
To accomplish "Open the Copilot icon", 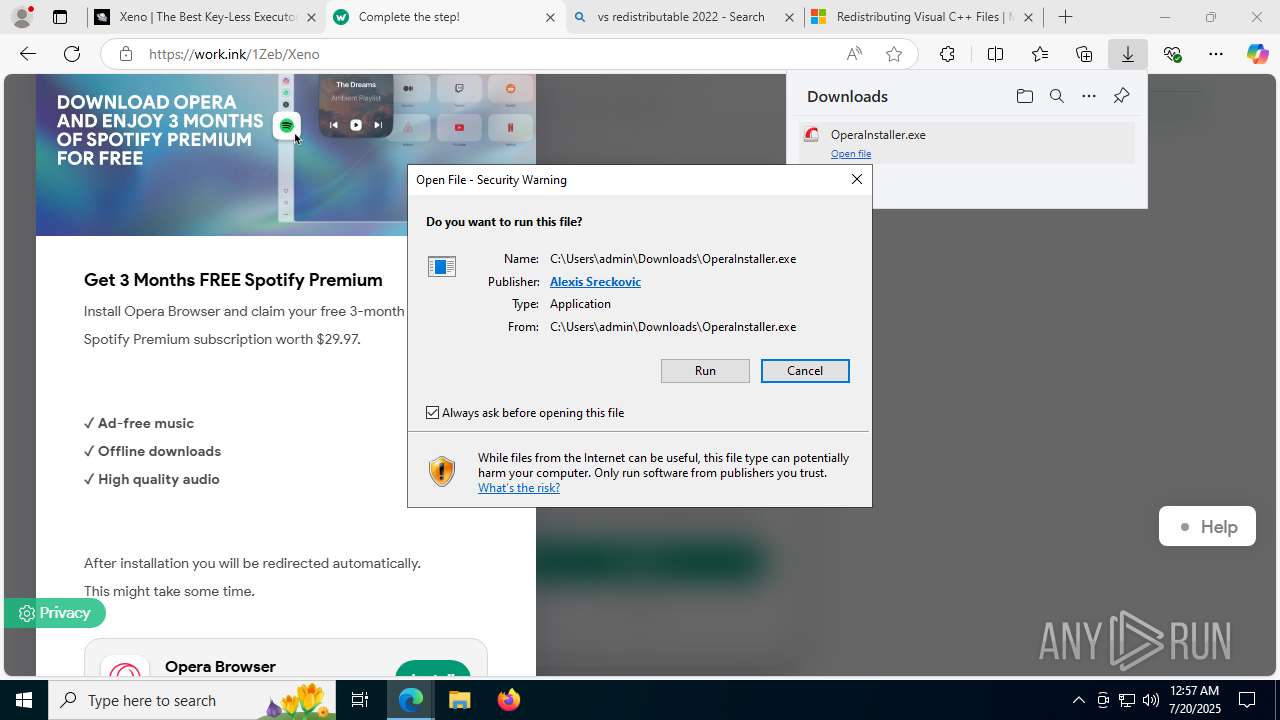I will click(x=1258, y=54).
